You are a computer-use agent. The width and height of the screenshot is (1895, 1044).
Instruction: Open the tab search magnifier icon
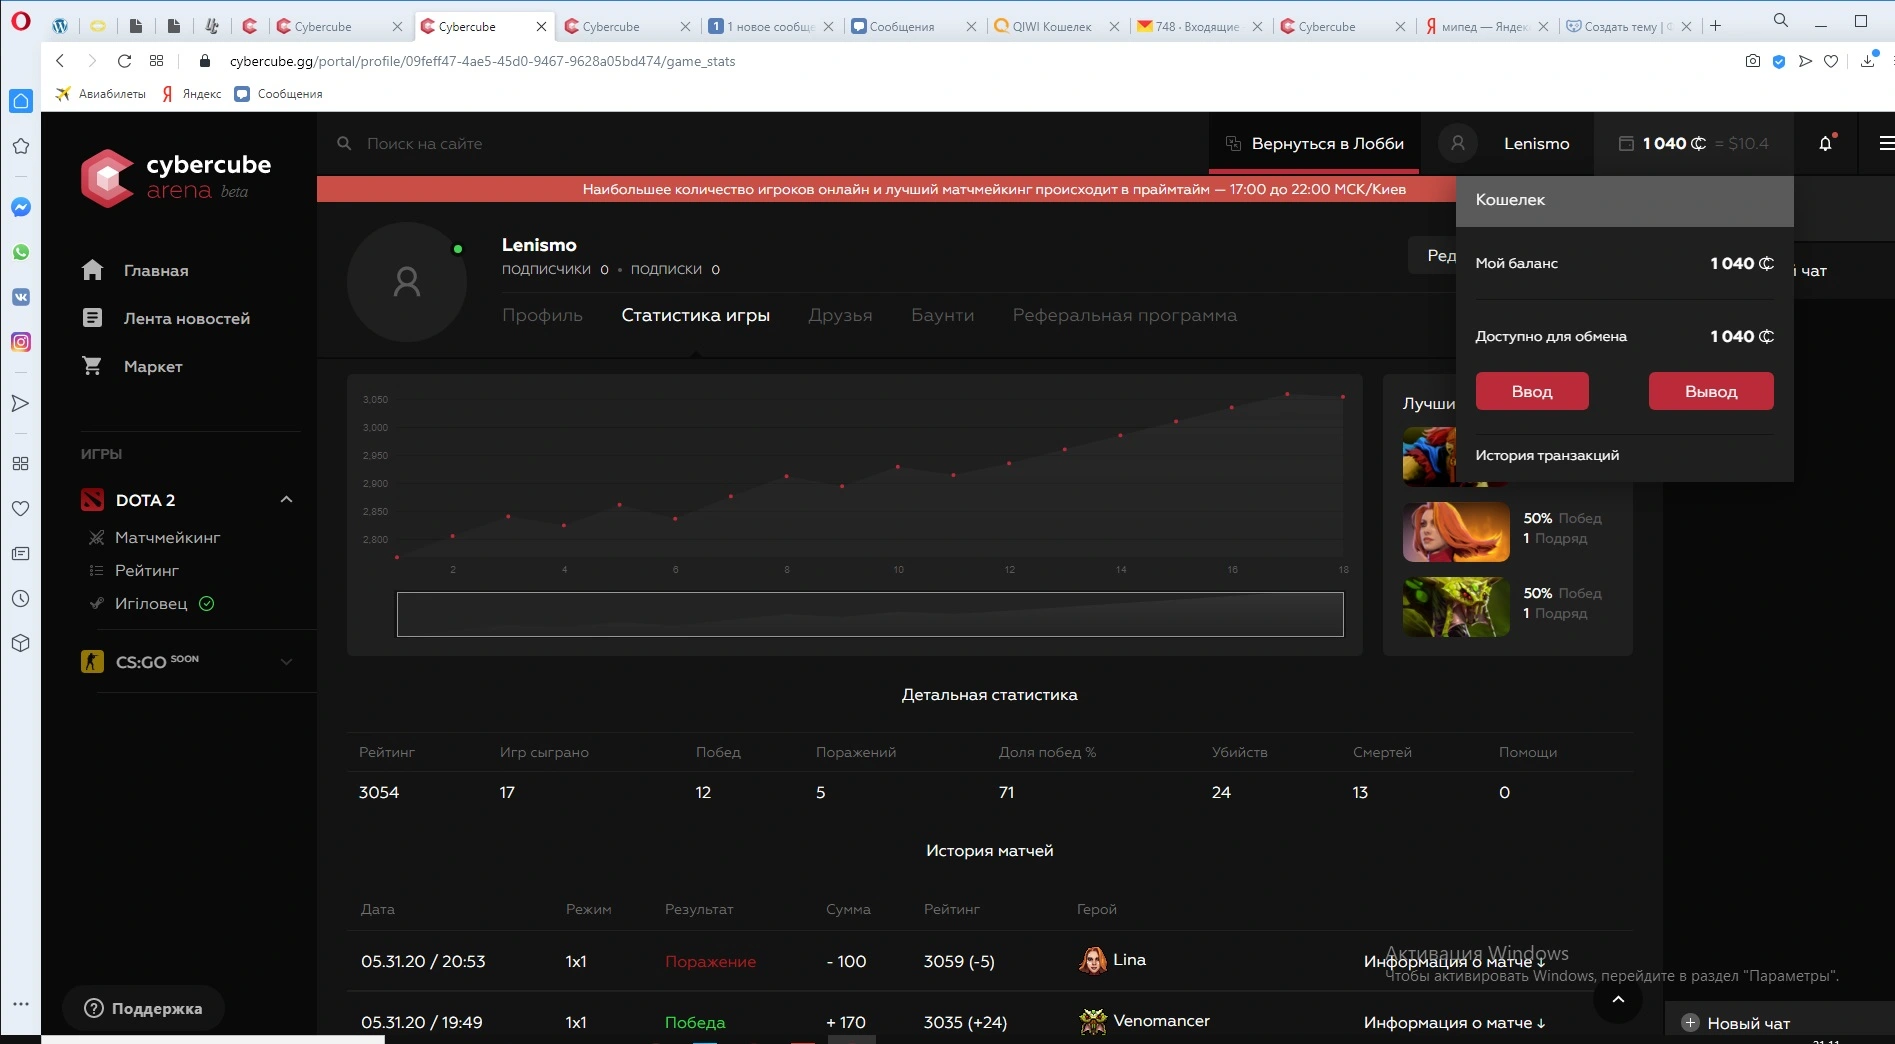pyautogui.click(x=1780, y=20)
